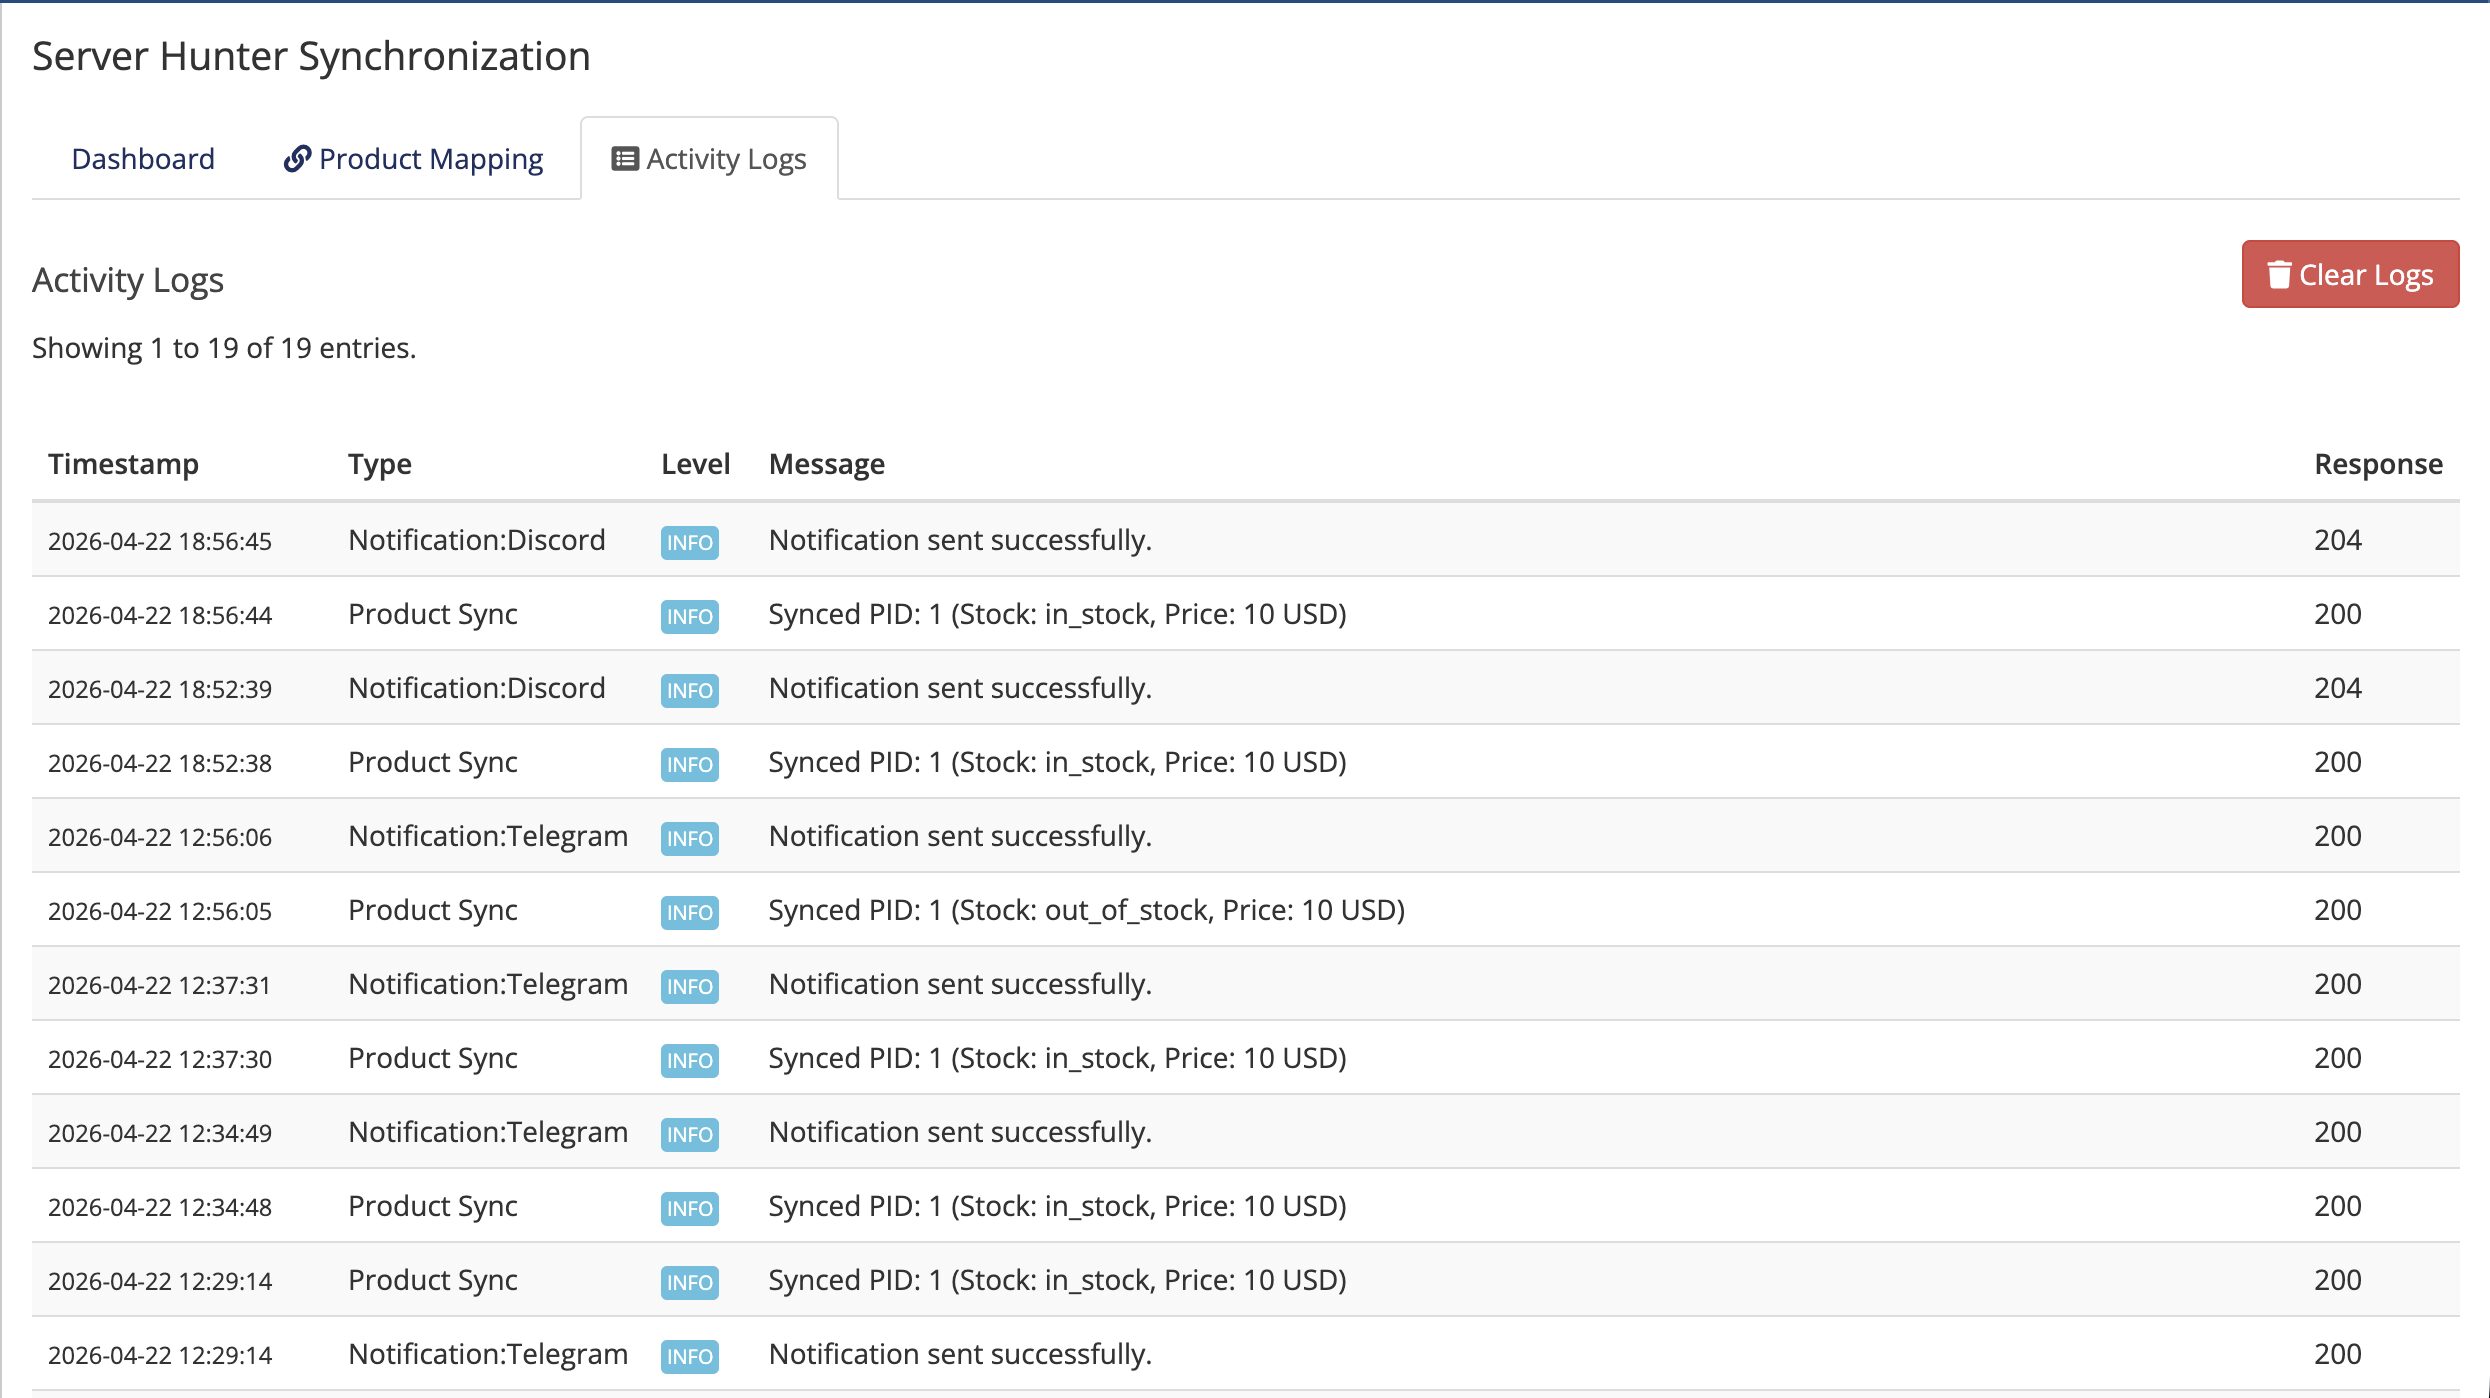Select the Activity Logs tab
This screenshot has height=1398, width=2490.
[x=709, y=158]
